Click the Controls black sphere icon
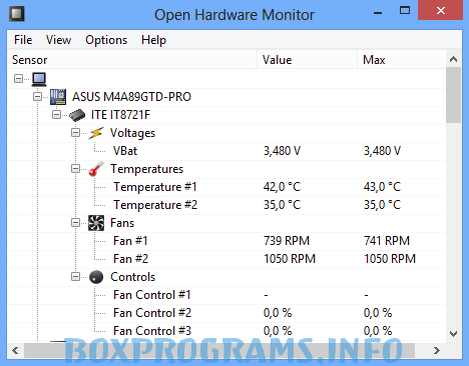The image size is (469, 366). pos(96,277)
